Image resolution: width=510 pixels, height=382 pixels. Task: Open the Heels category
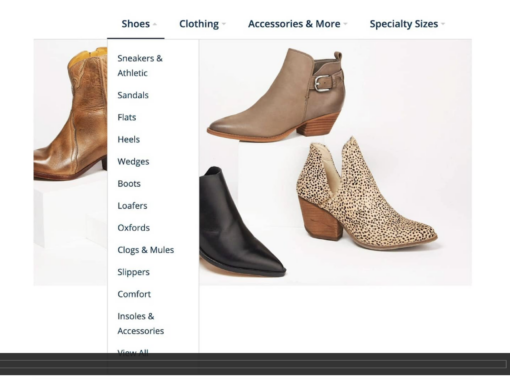(129, 139)
